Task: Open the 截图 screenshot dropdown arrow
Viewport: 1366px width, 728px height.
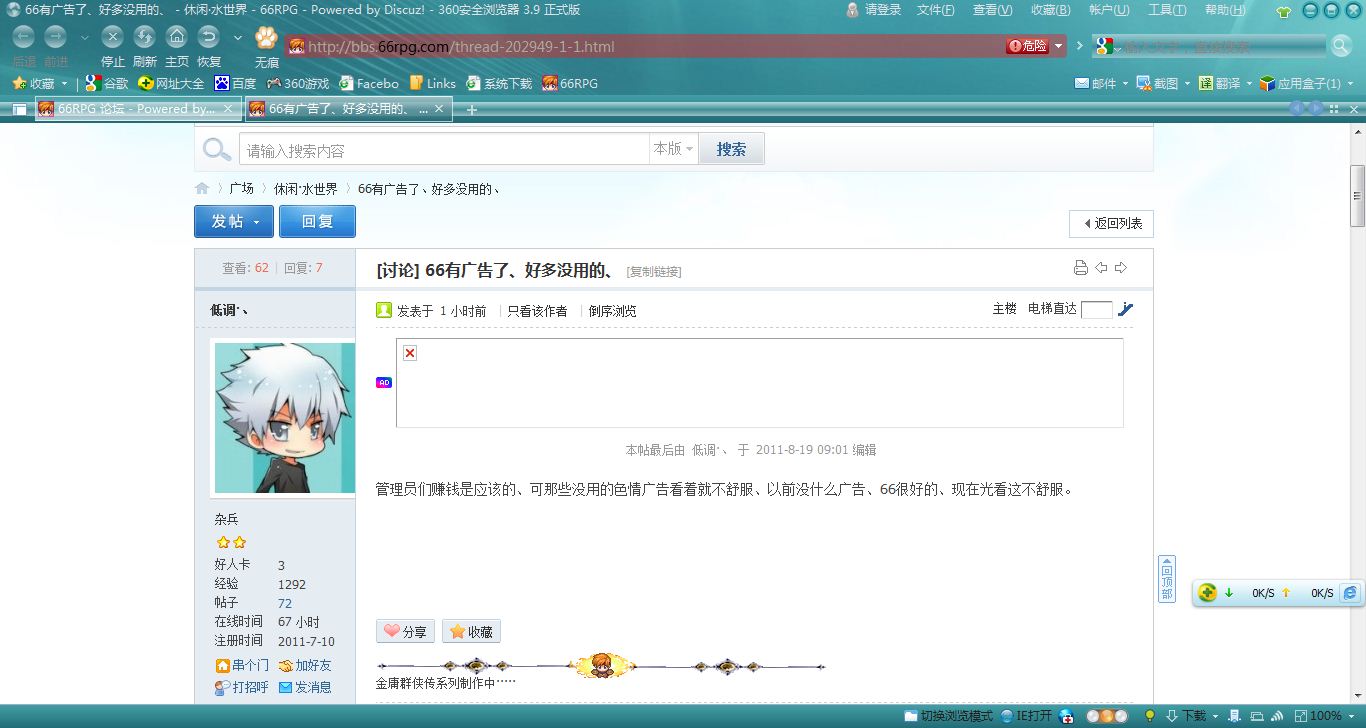Action: point(1187,84)
